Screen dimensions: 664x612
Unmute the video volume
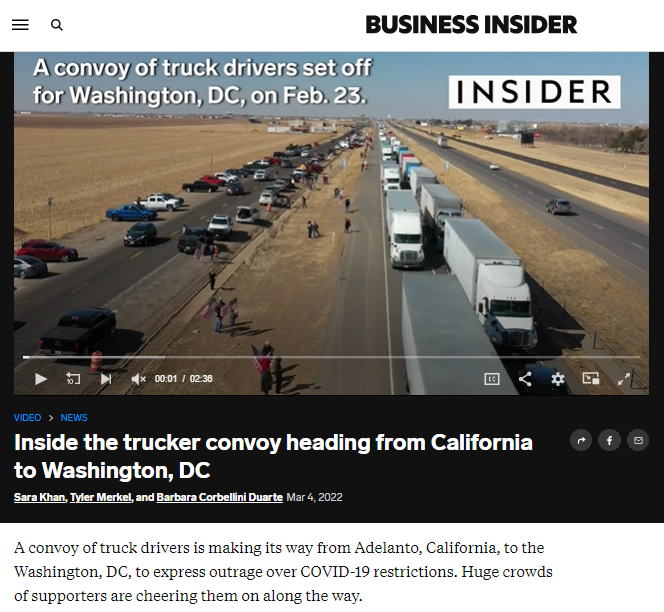point(138,379)
